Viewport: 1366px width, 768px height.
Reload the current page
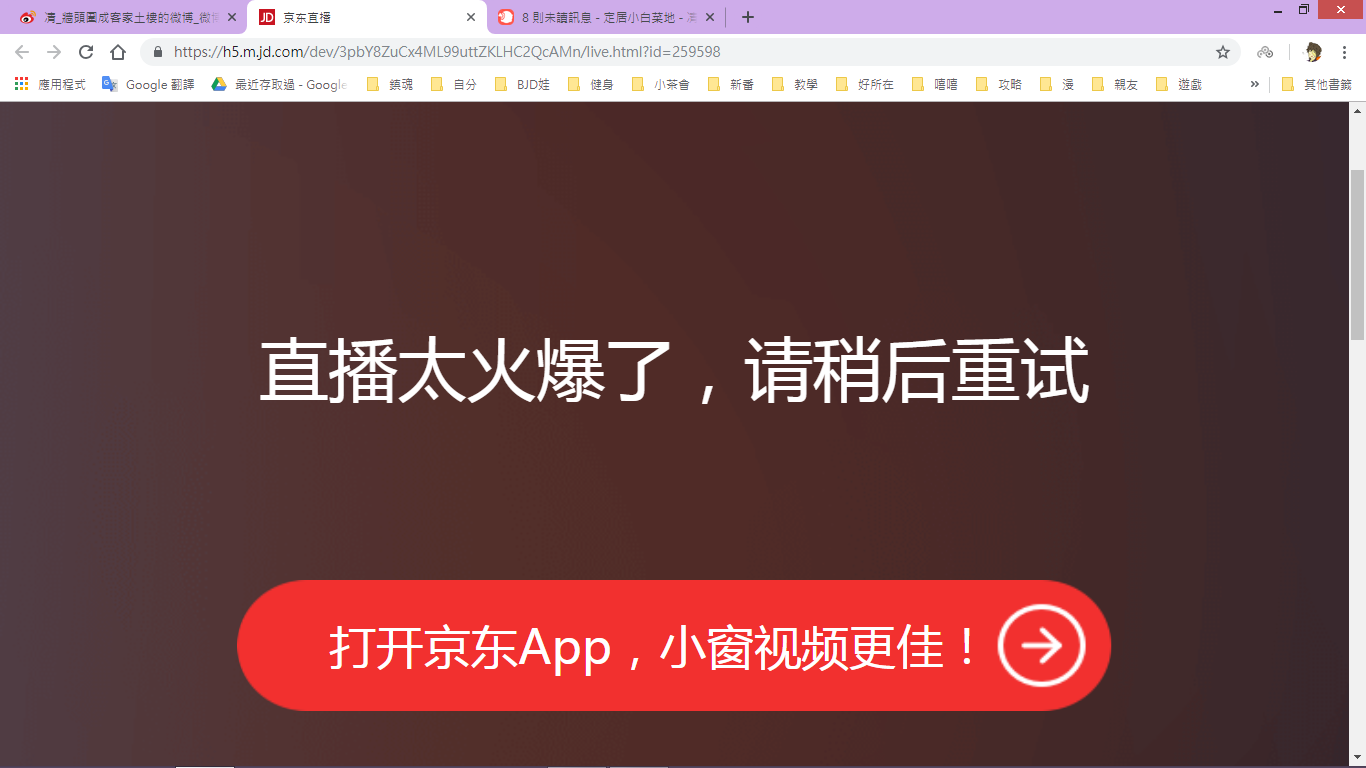click(86, 52)
